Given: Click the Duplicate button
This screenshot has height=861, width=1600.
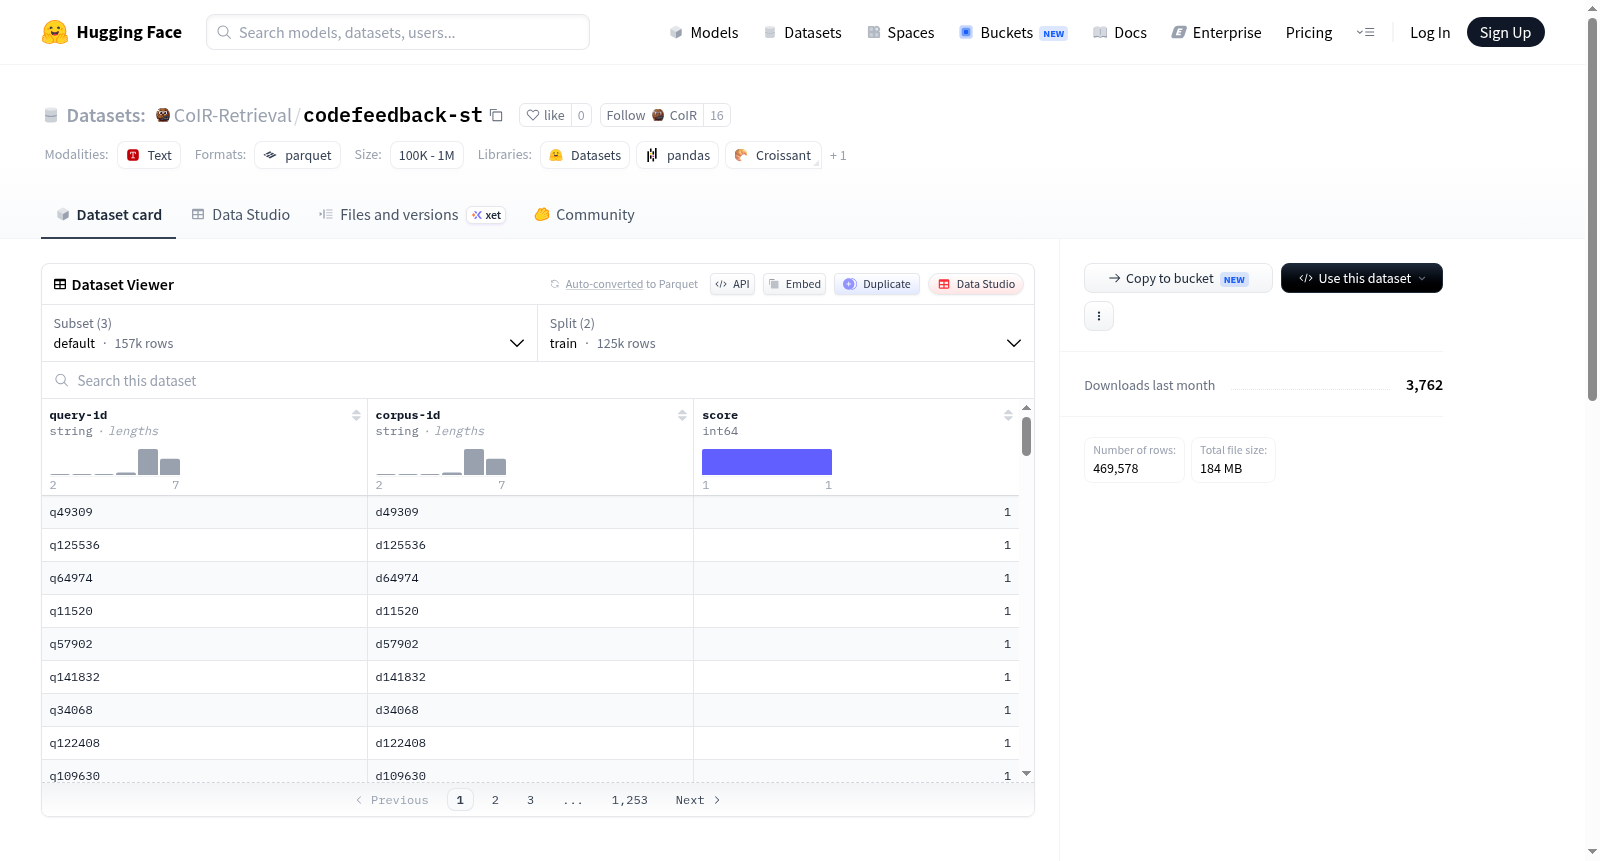Looking at the screenshot, I should click(877, 284).
